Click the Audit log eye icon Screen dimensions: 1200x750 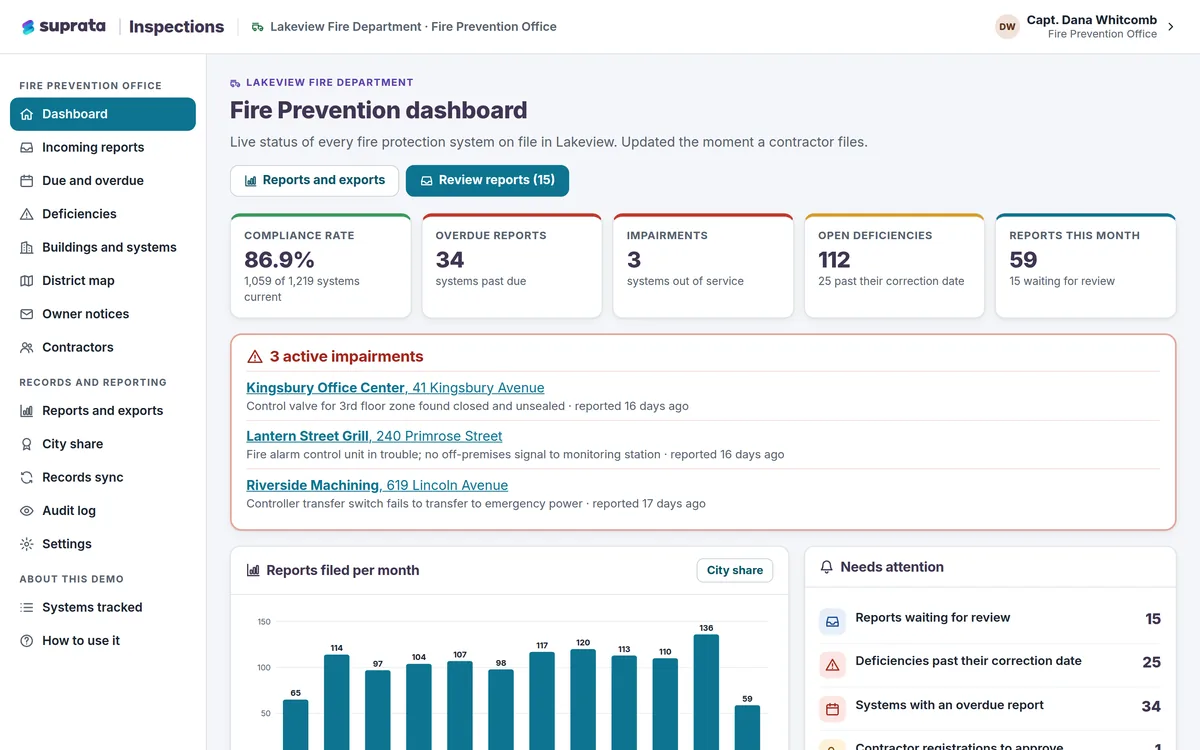coord(27,511)
